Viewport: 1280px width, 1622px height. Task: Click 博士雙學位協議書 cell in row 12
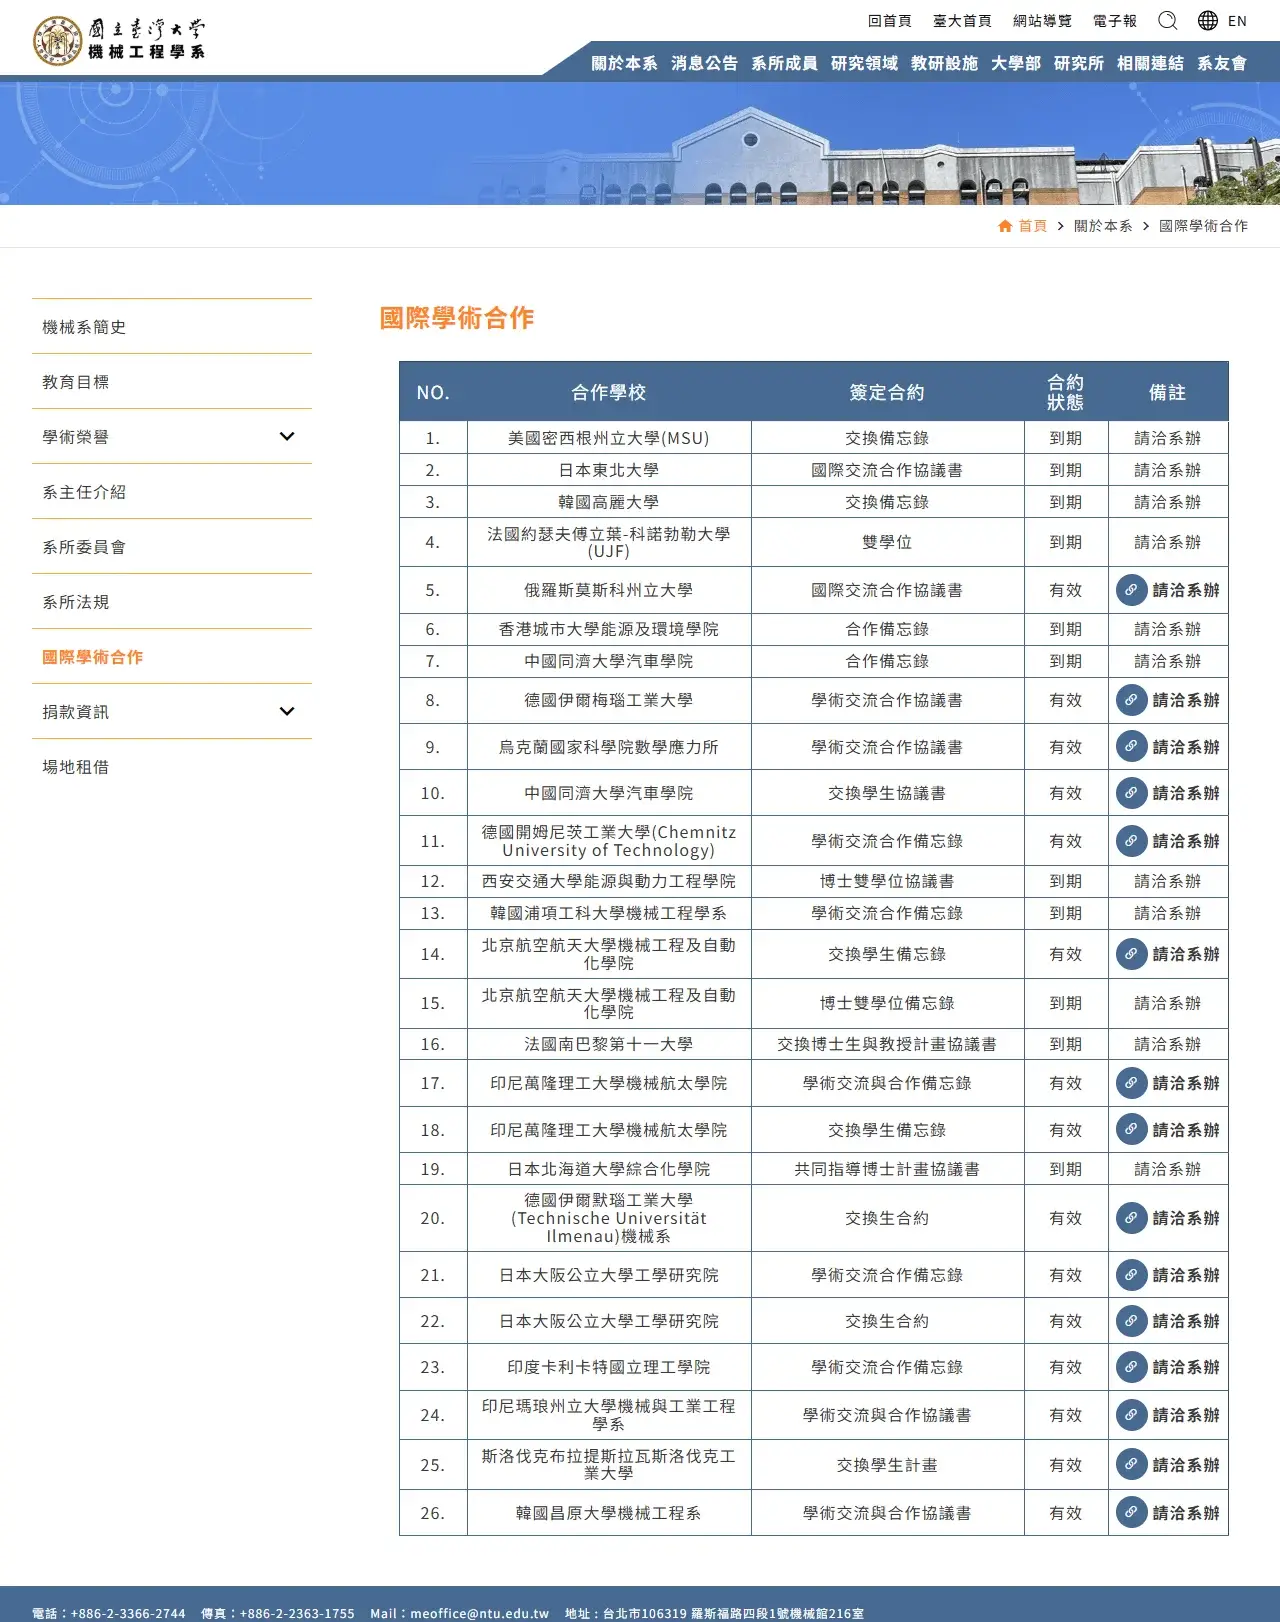click(887, 881)
